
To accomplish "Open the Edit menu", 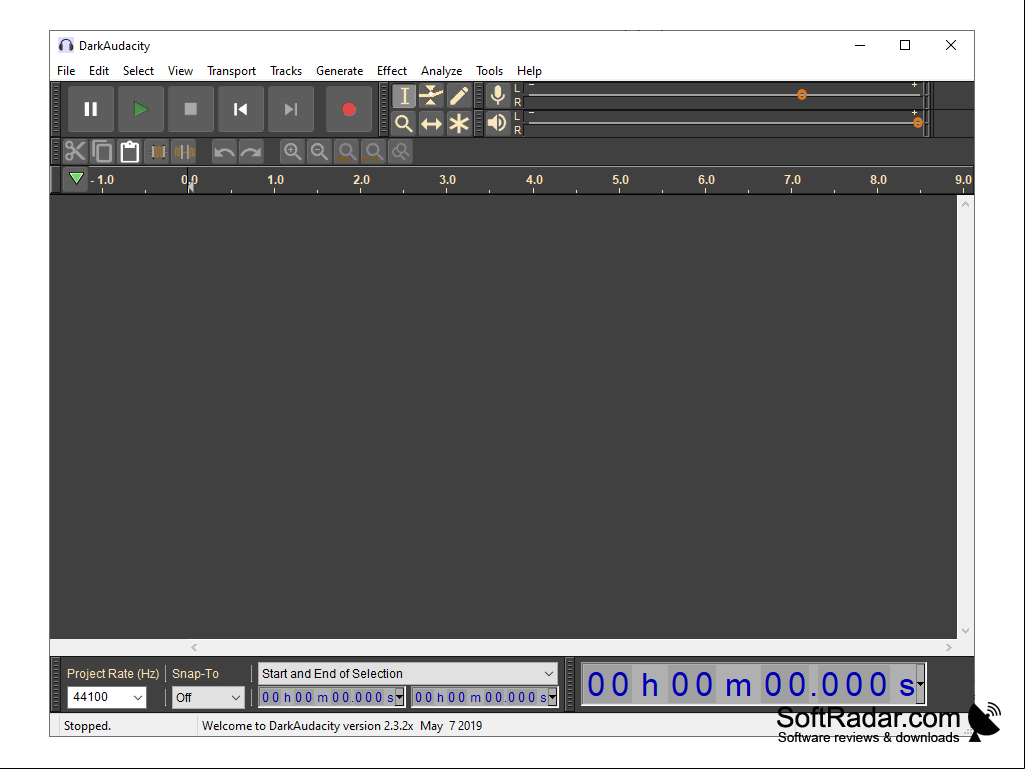I will [x=99, y=71].
